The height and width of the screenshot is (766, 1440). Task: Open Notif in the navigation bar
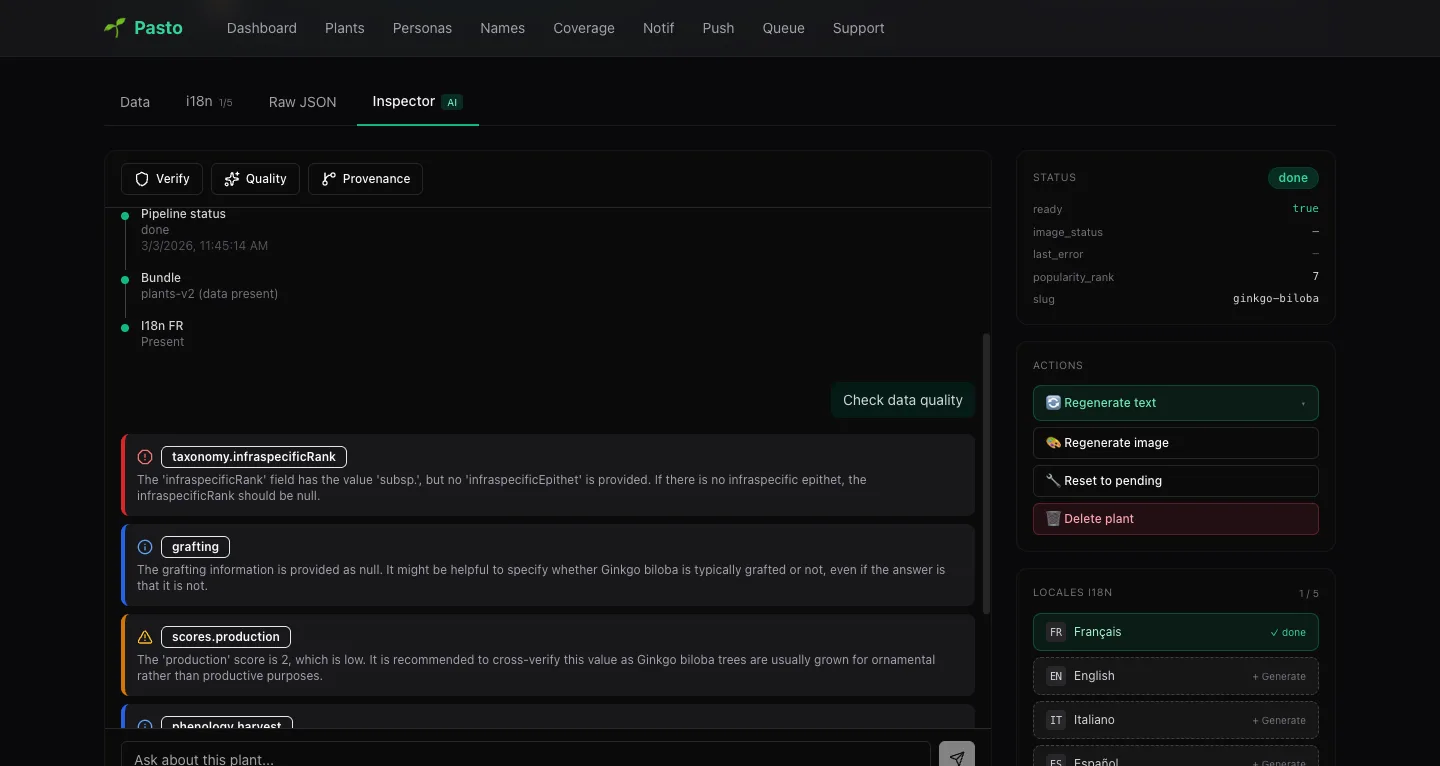659,28
